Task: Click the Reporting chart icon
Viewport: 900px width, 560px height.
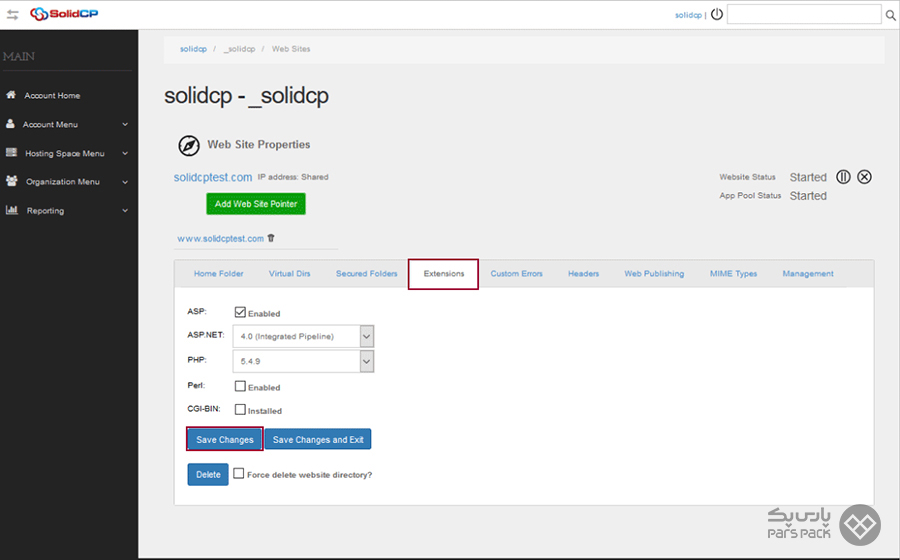Action: tap(11, 210)
